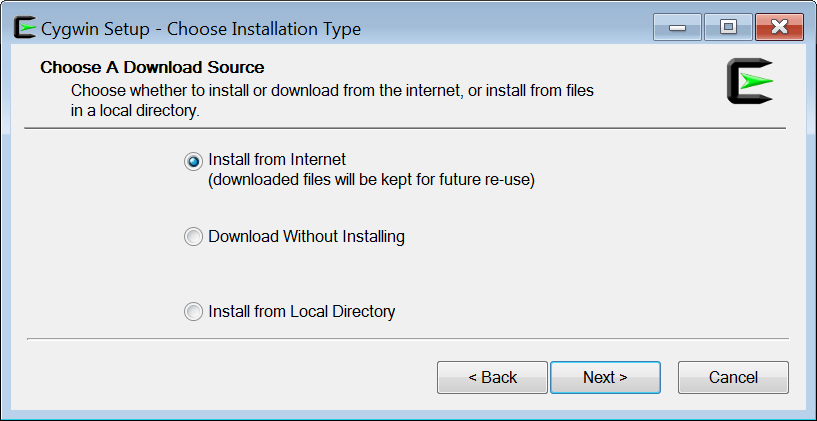Choose Download Without Installing radio circle
This screenshot has height=421, width=817.
click(193, 237)
